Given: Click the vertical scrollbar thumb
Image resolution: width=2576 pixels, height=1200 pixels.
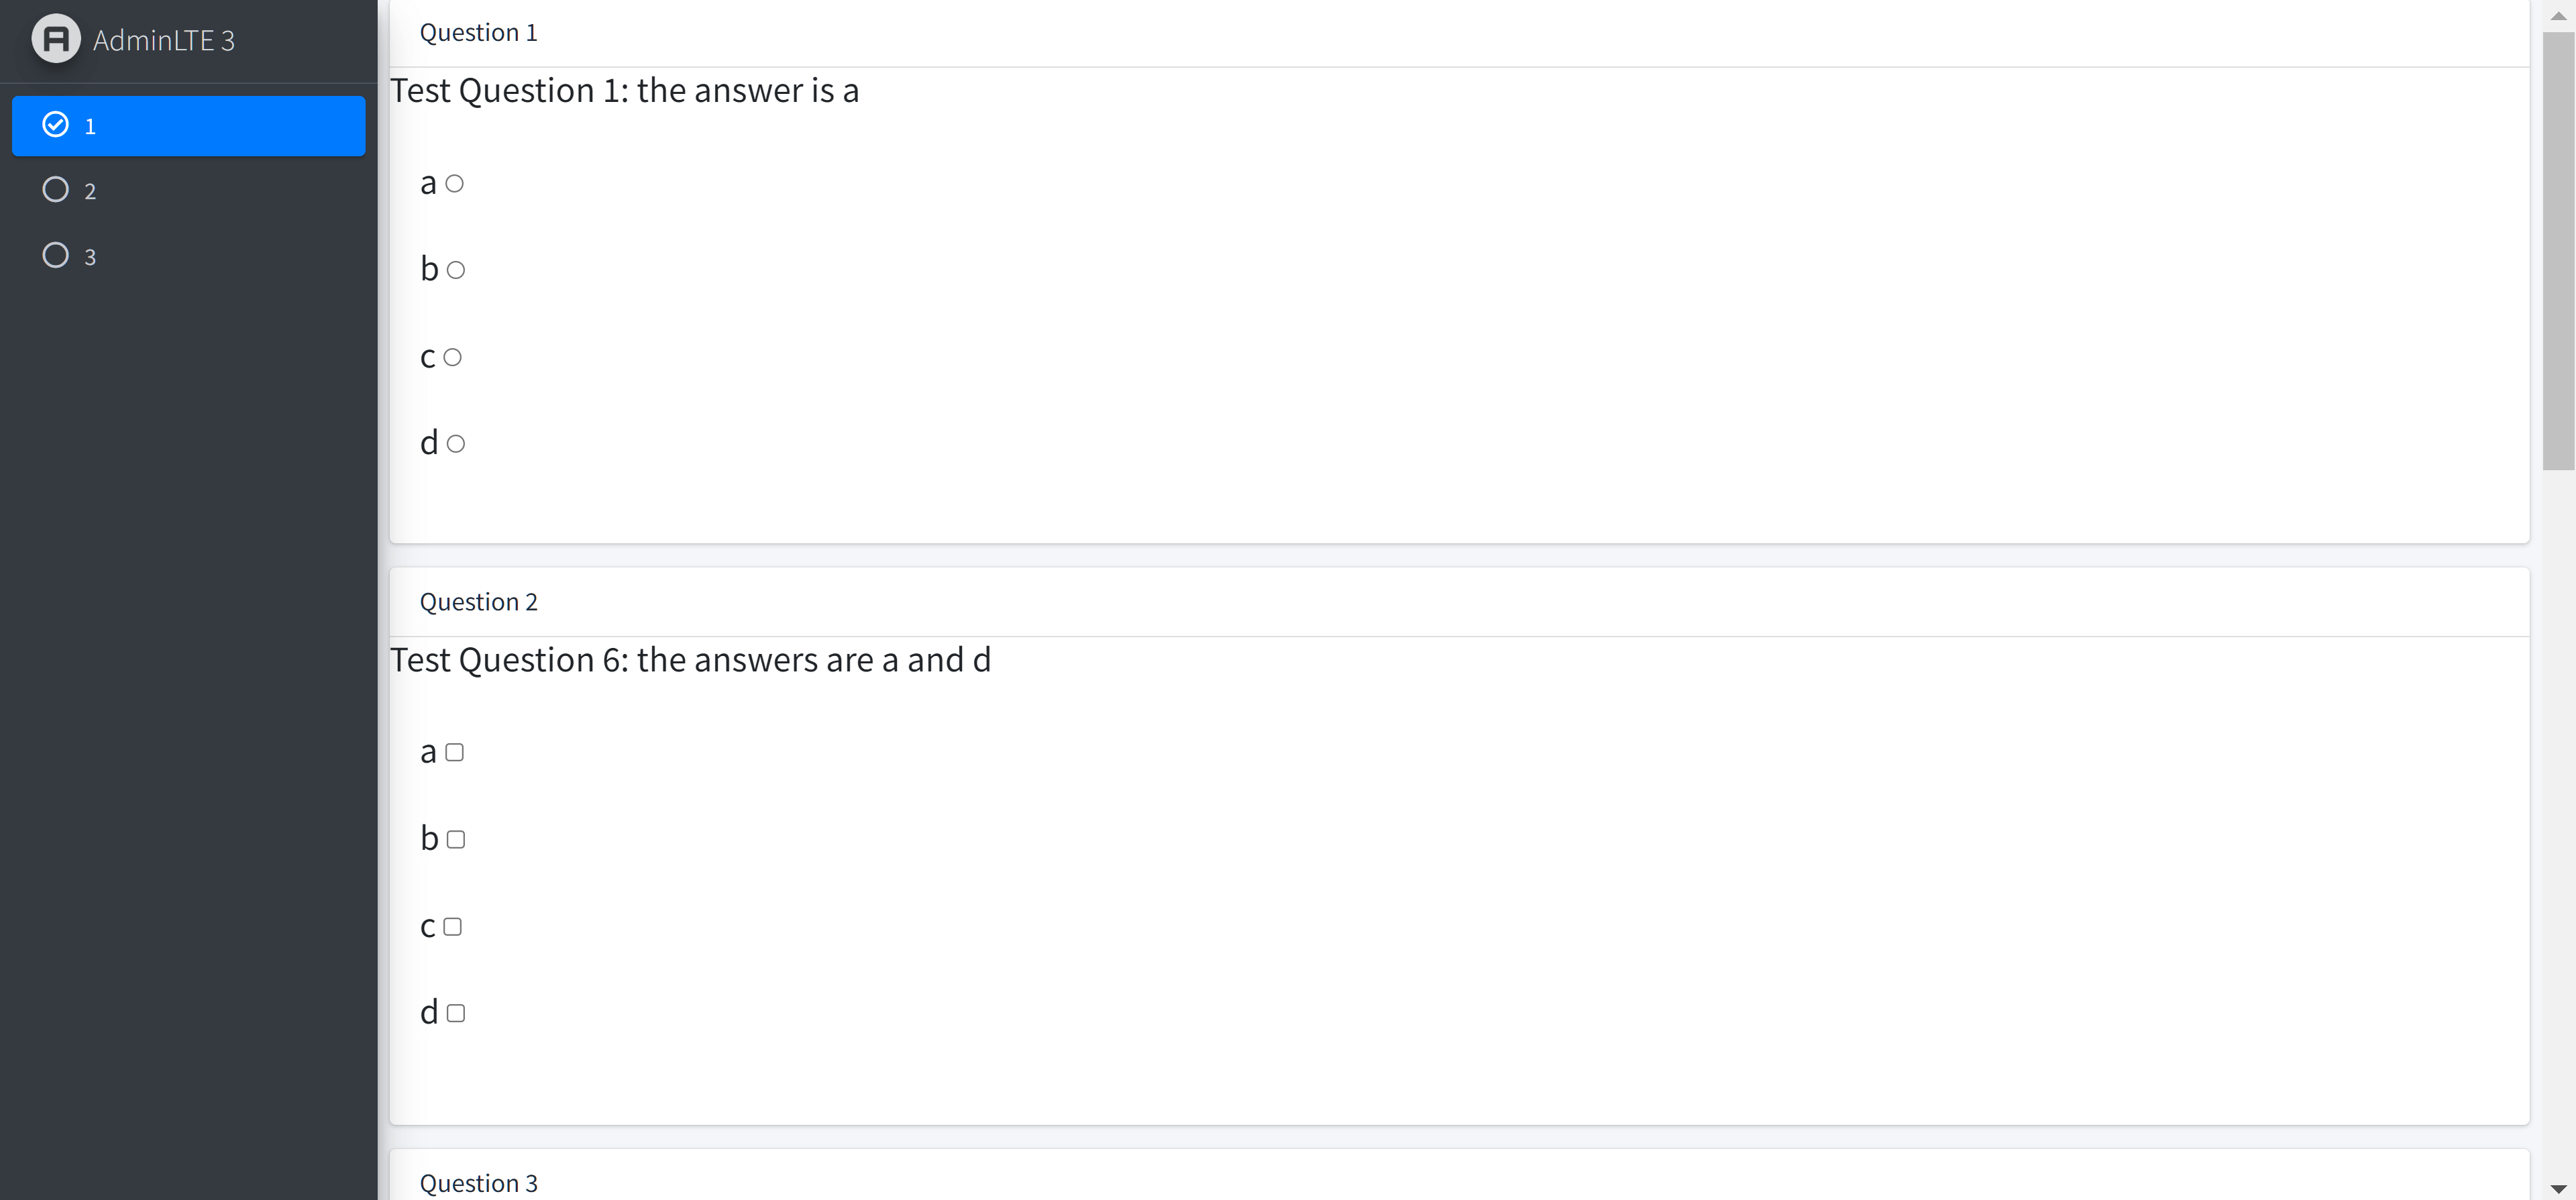Looking at the screenshot, I should 2558,250.
